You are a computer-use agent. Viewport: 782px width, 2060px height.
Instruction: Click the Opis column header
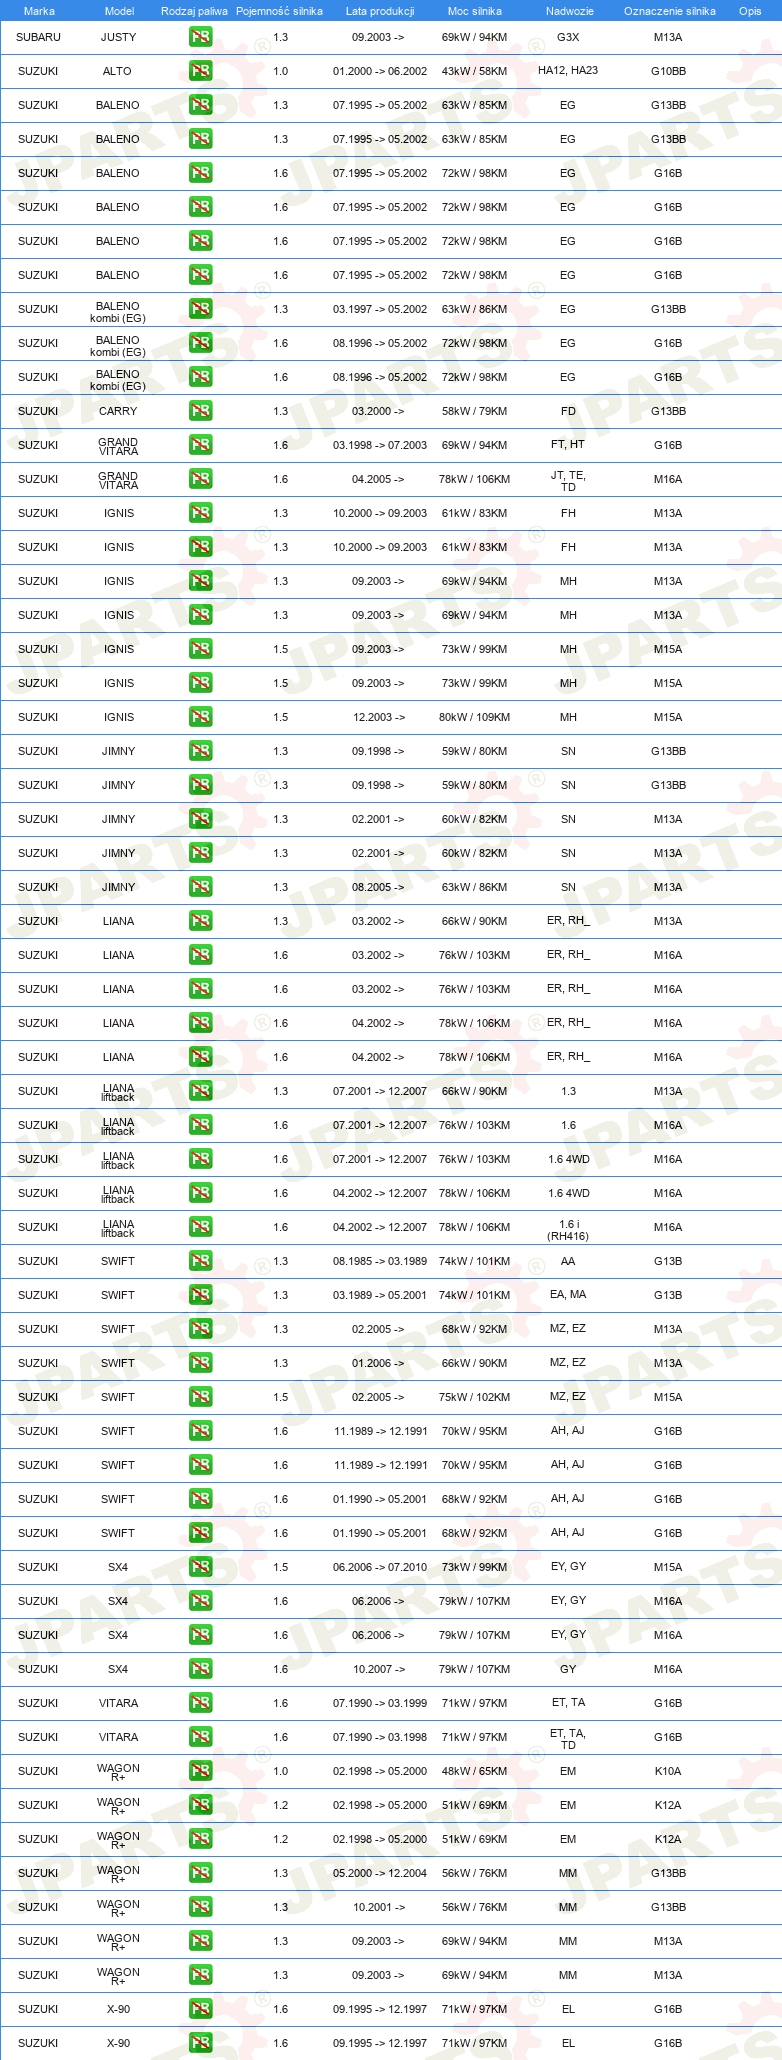coord(750,11)
